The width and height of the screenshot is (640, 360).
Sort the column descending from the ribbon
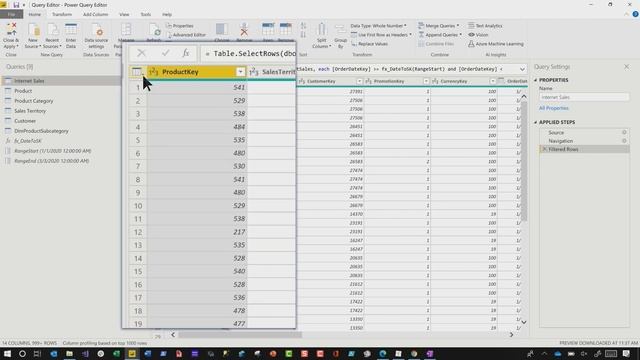pyautogui.click(x=303, y=35)
